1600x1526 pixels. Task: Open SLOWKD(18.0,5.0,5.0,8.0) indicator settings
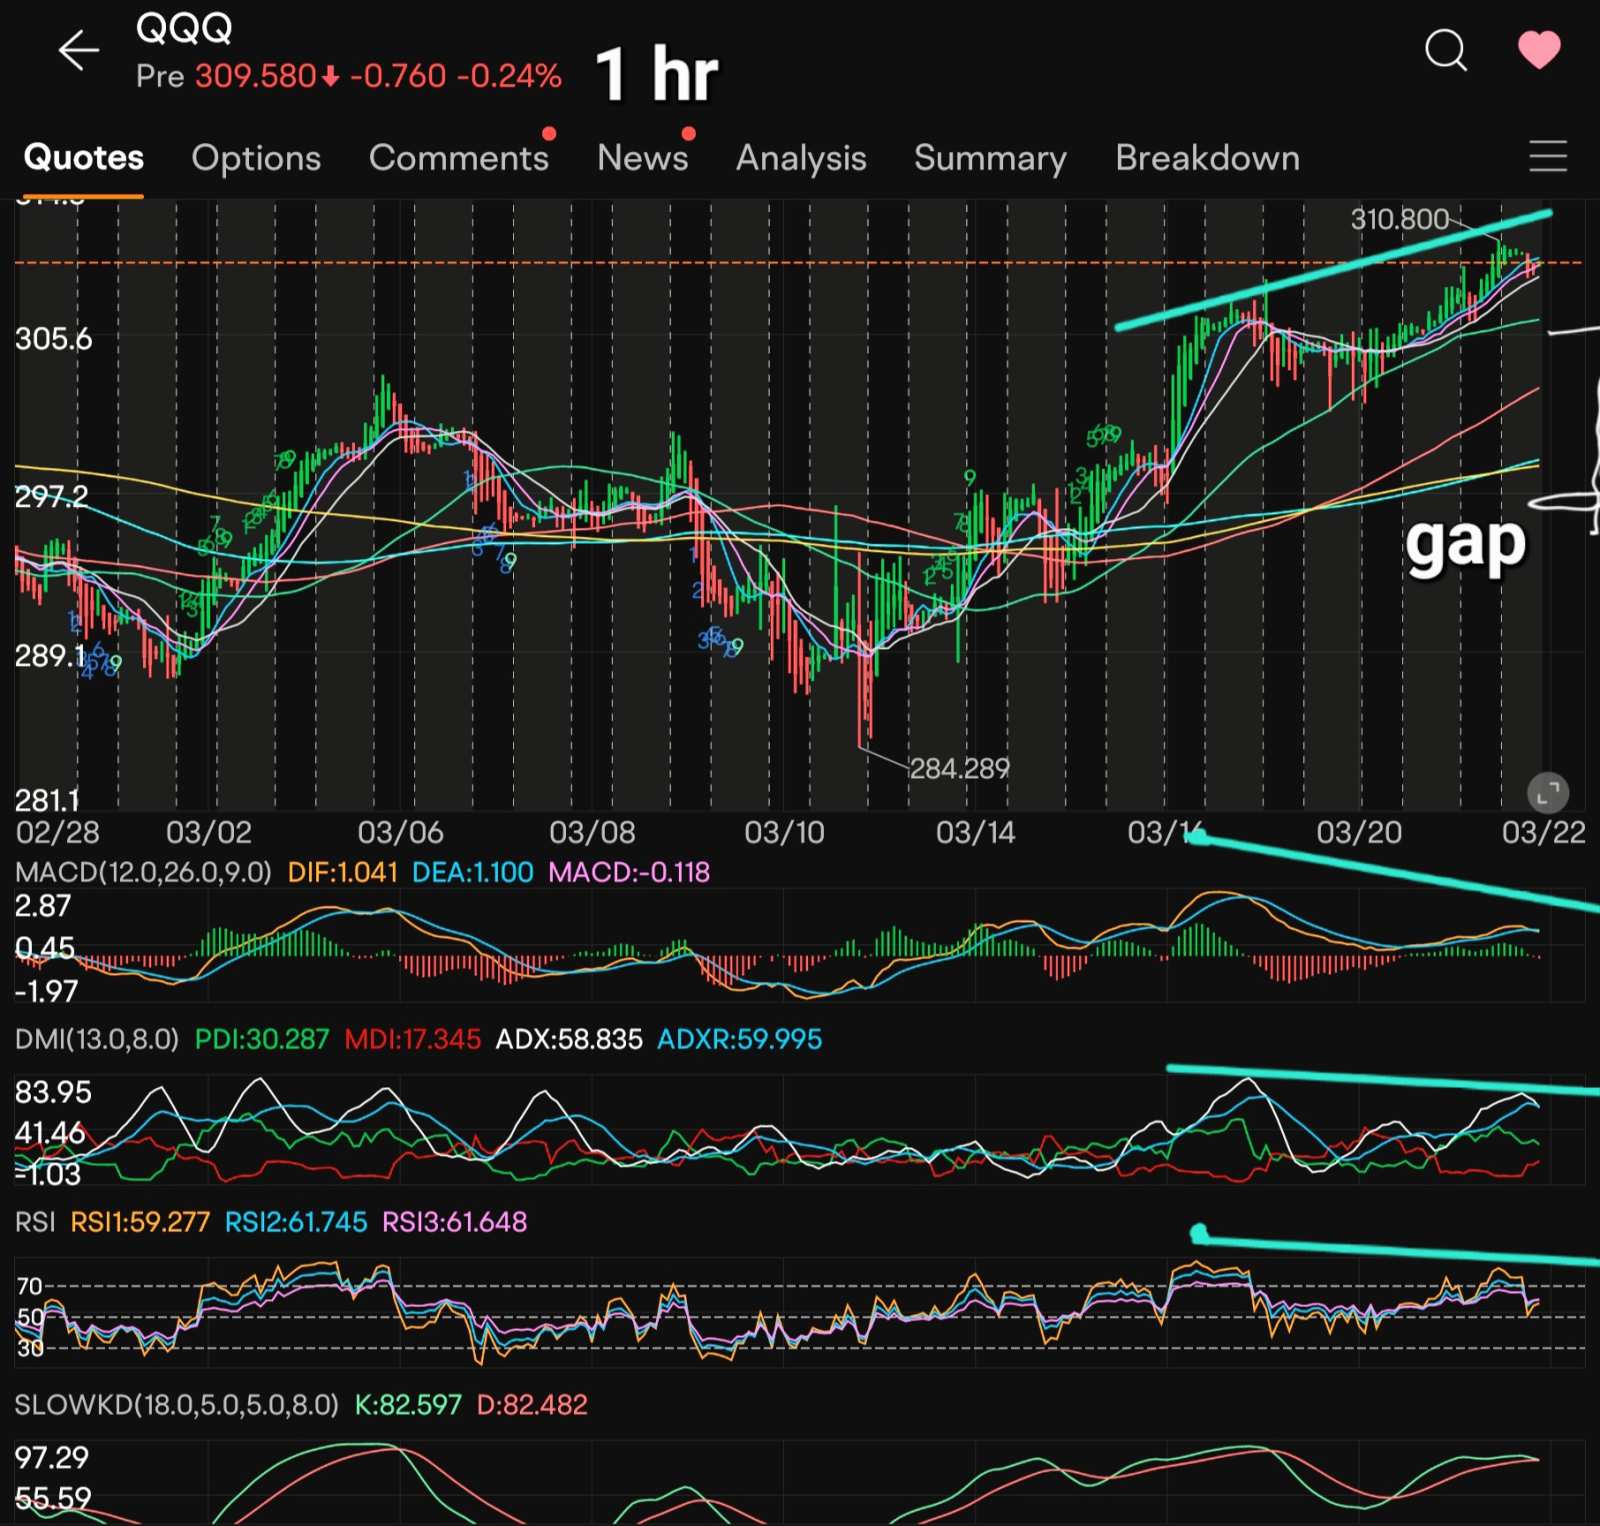[177, 1405]
